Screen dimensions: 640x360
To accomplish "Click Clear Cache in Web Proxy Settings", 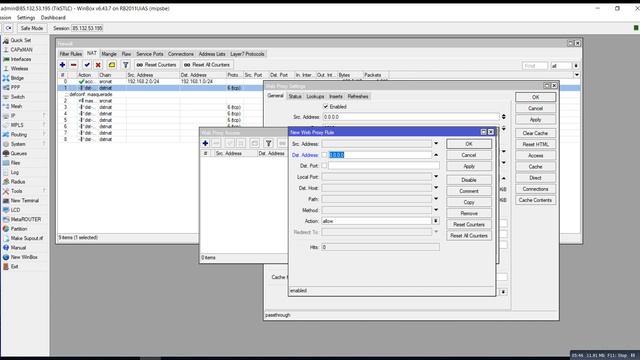I will coord(535,133).
